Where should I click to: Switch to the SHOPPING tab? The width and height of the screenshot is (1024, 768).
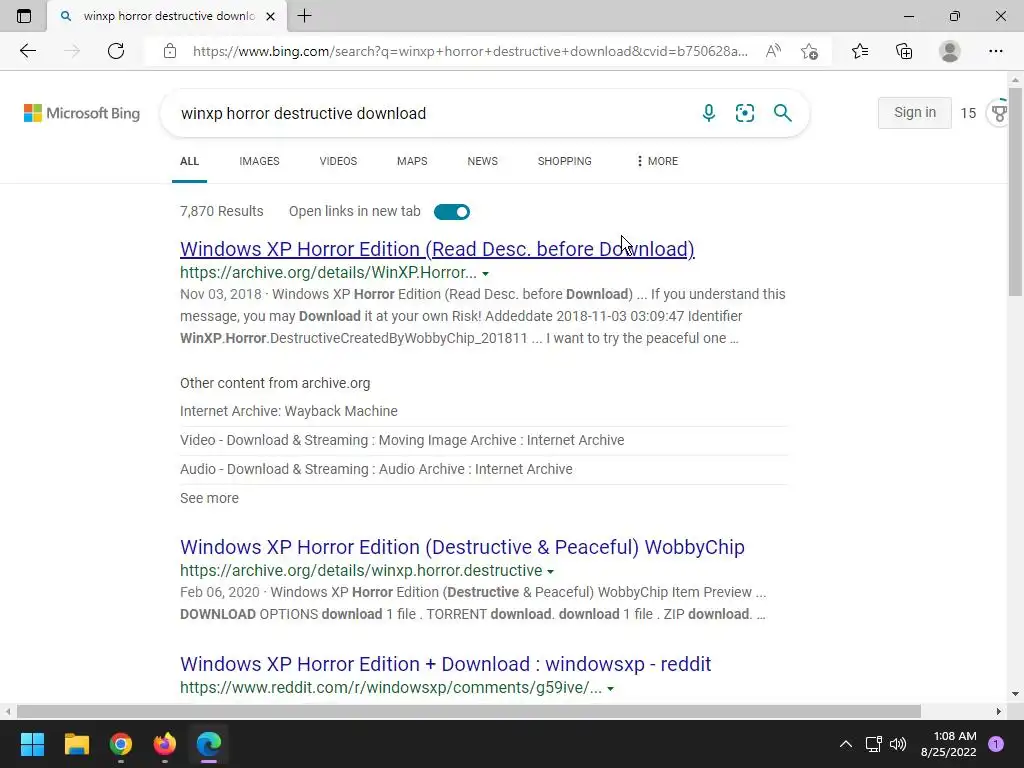click(x=564, y=161)
